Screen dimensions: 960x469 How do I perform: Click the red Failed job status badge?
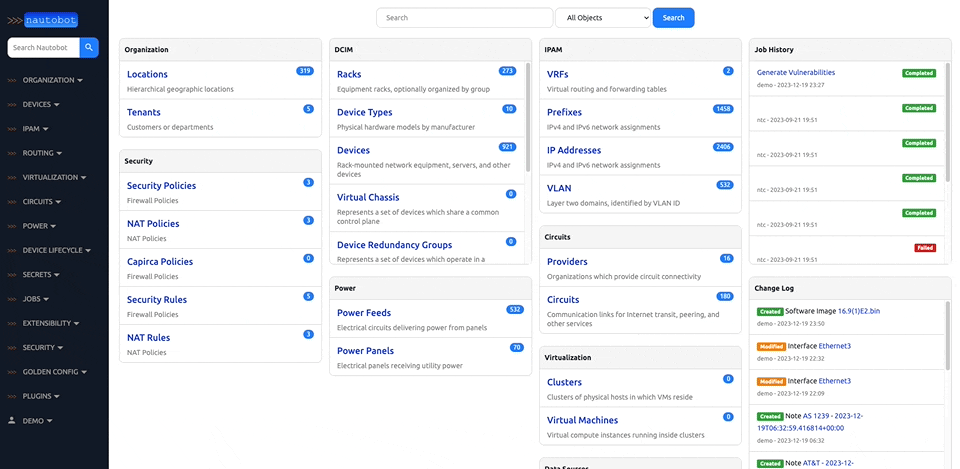pos(925,248)
